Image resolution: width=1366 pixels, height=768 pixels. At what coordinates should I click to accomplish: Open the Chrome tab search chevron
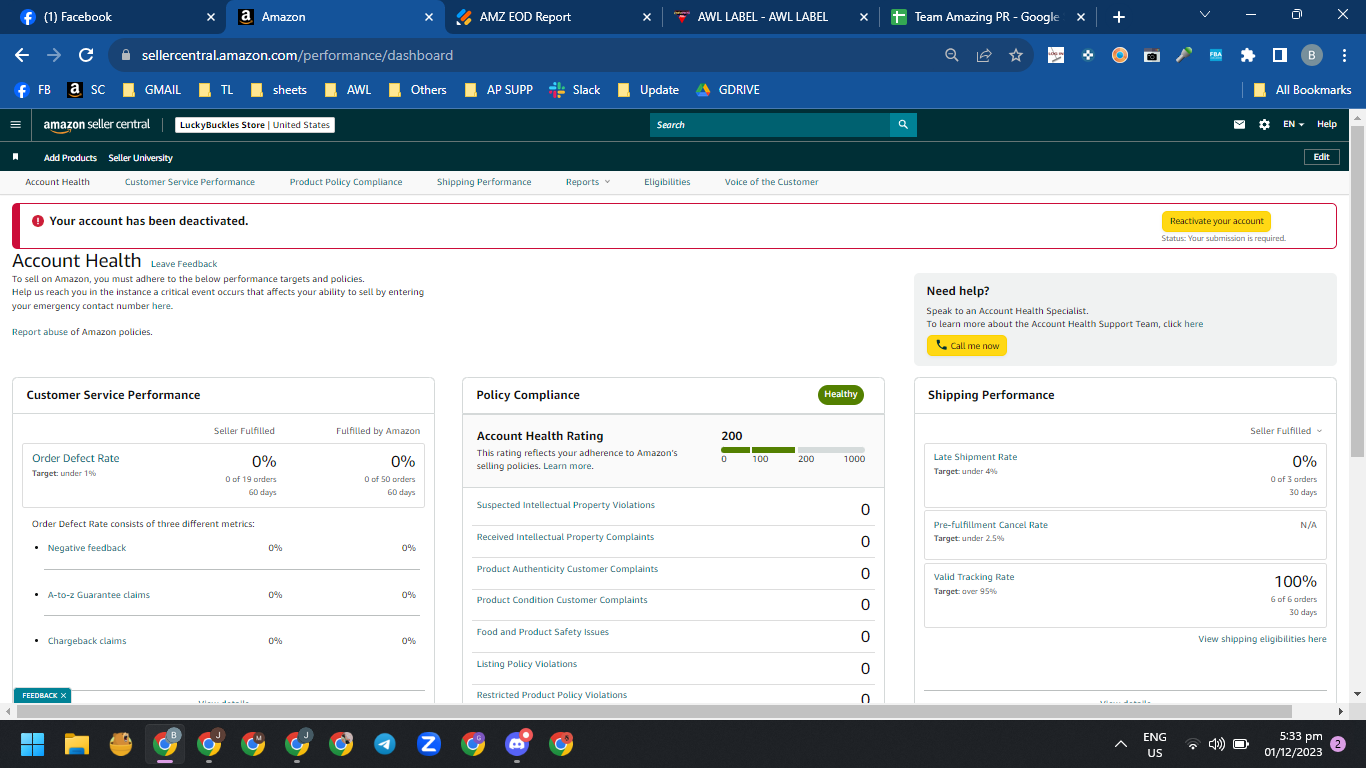coord(1204,15)
